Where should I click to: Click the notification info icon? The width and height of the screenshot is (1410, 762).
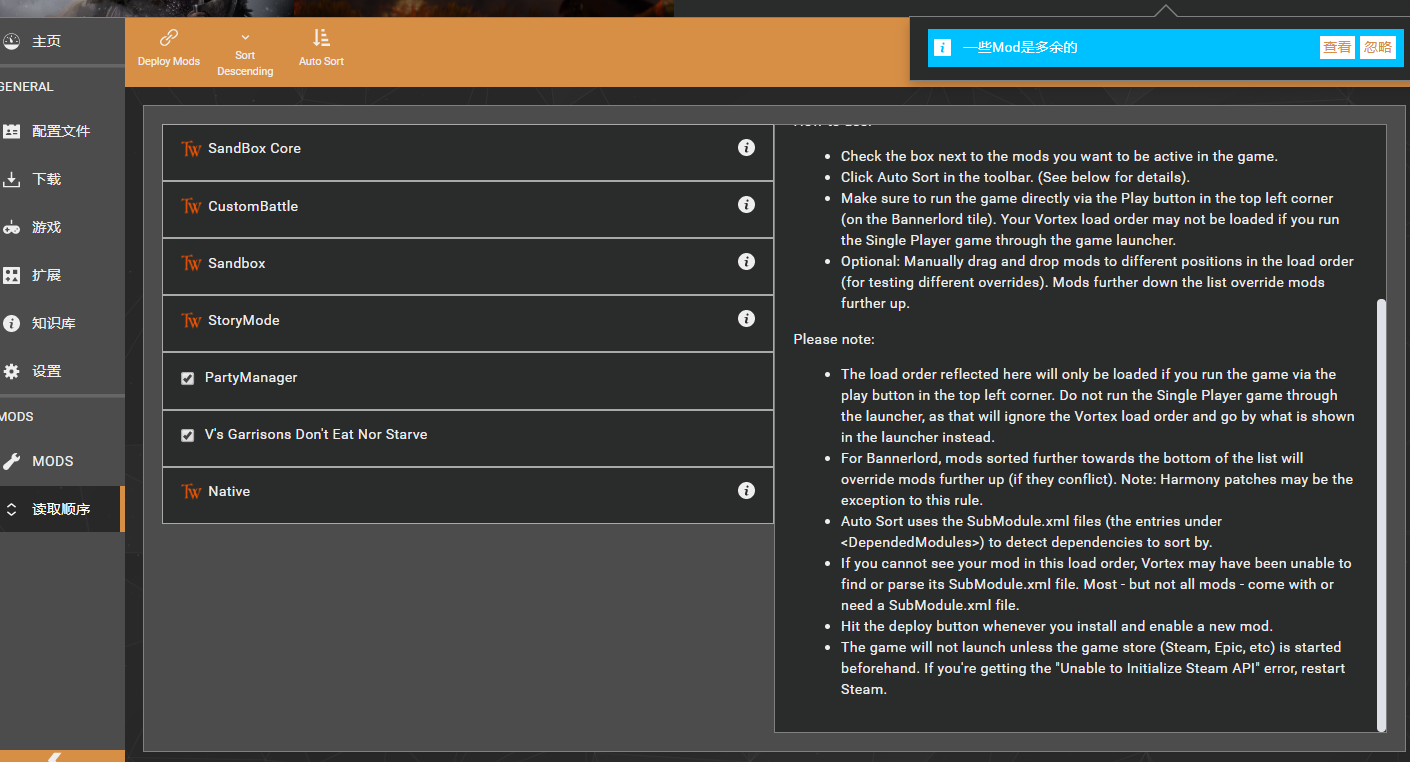[942, 47]
